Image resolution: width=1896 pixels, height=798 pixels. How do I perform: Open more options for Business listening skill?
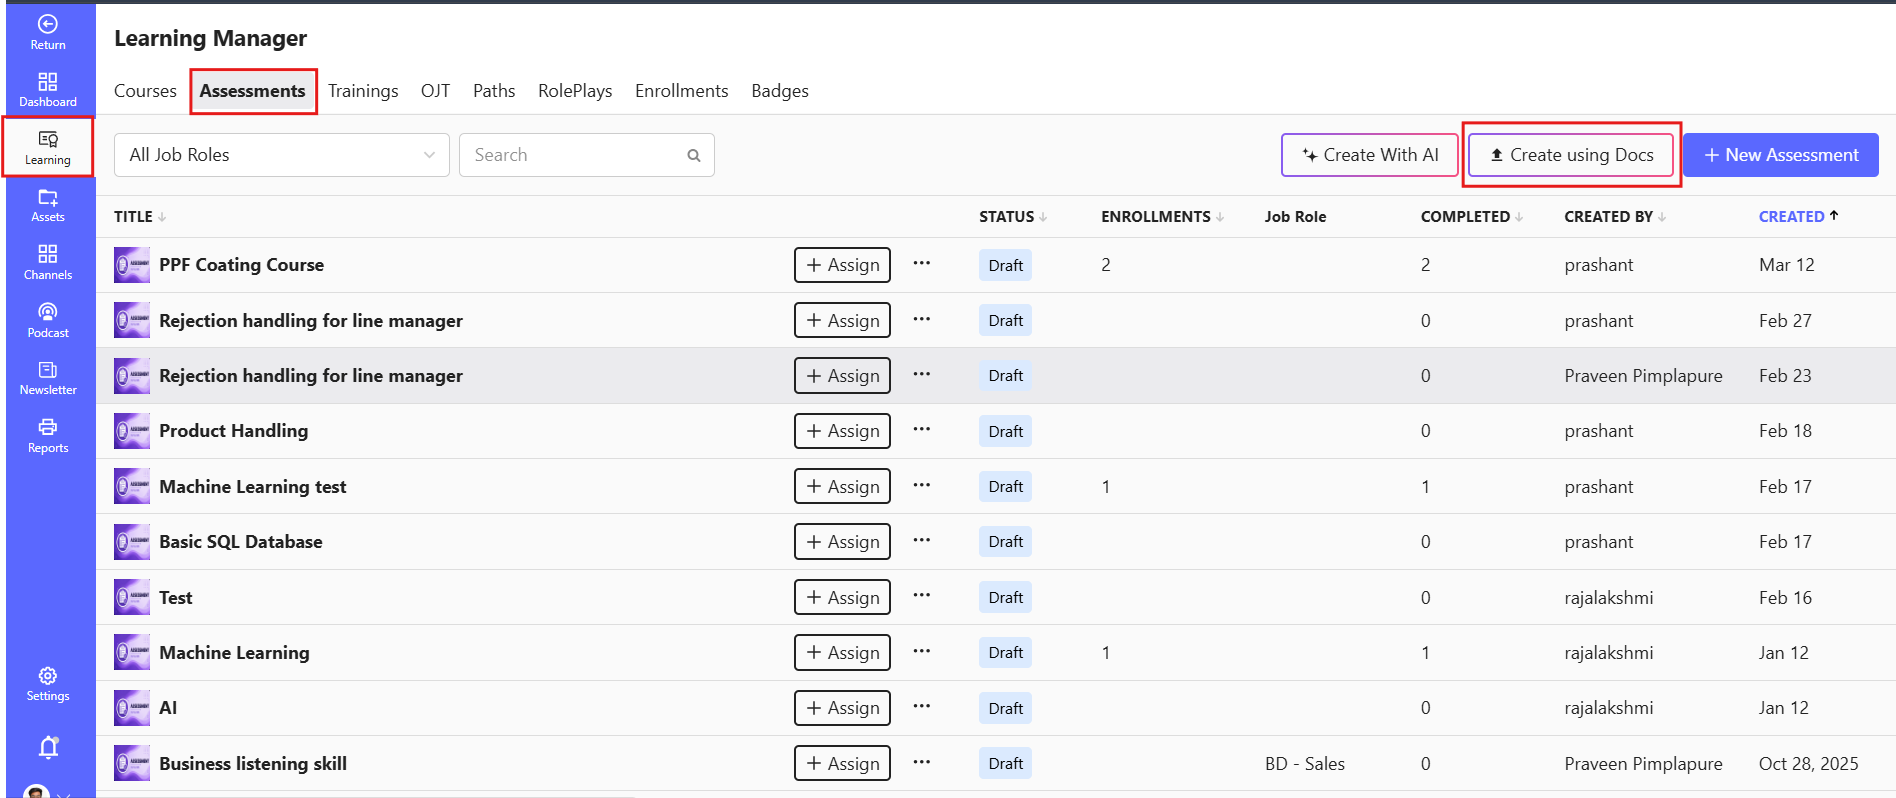point(922,763)
